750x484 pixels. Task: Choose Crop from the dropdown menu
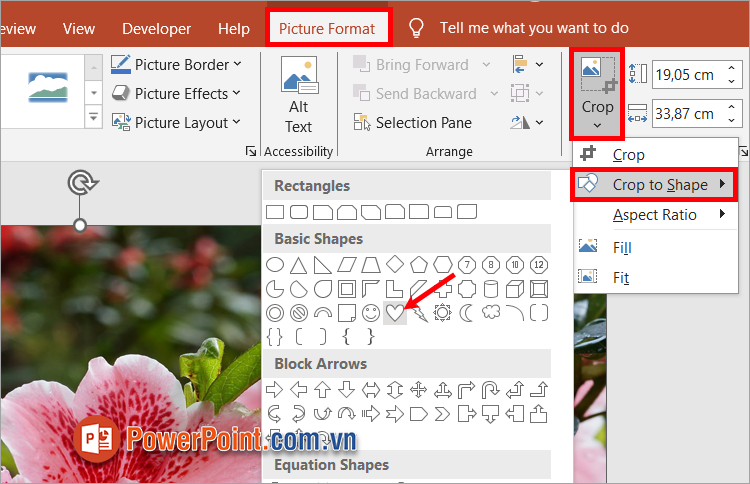655,154
